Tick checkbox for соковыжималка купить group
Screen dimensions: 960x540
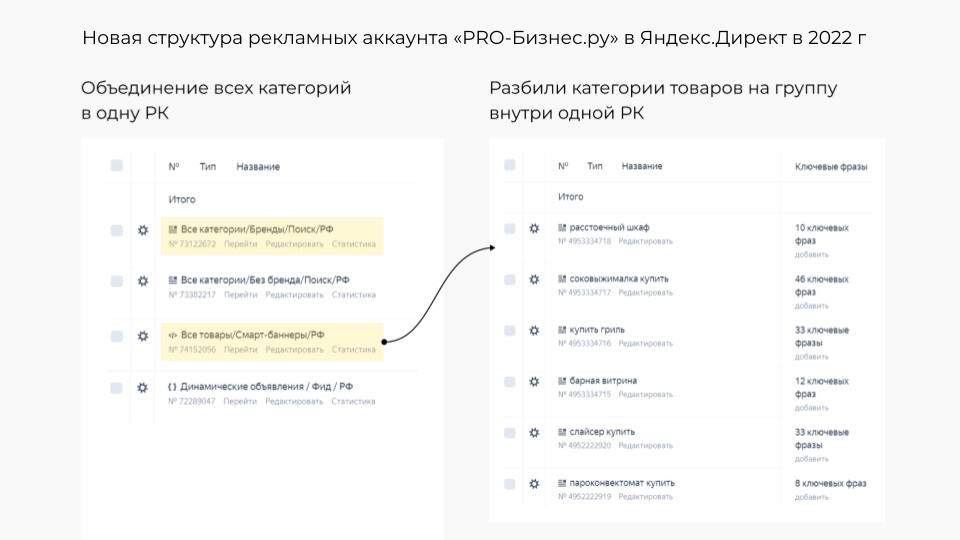click(x=509, y=280)
